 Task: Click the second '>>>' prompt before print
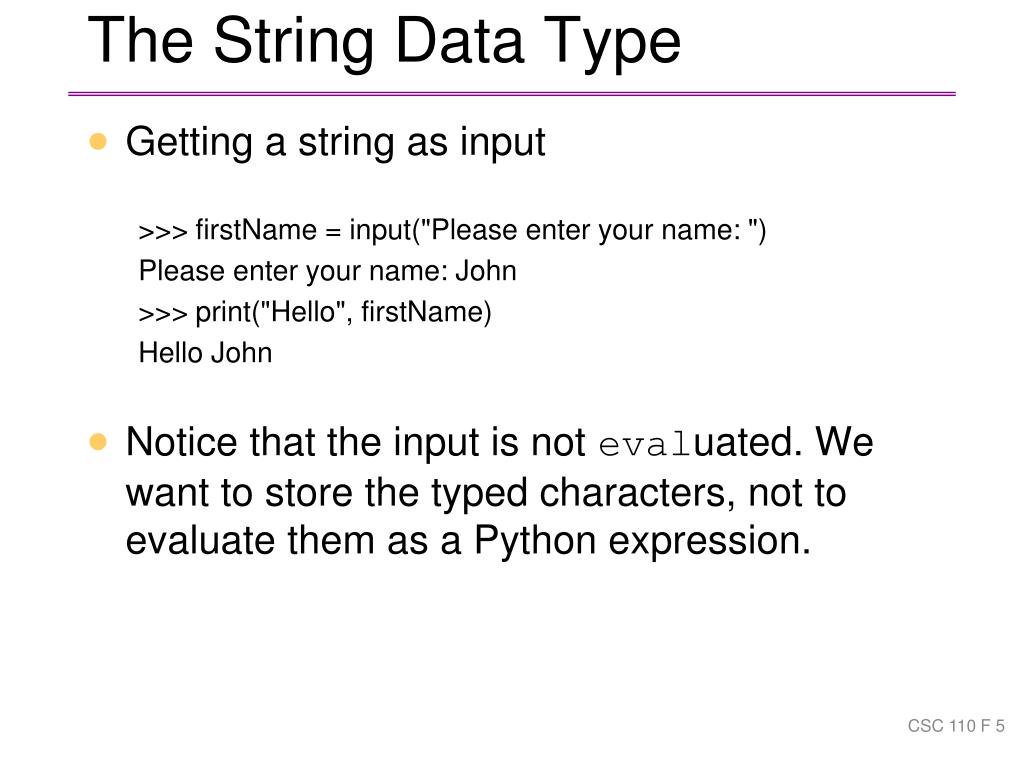[163, 314]
